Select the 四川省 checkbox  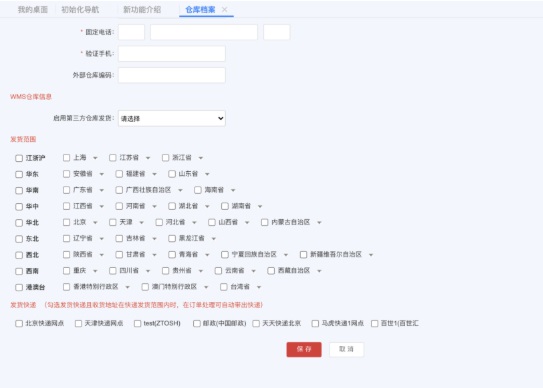coord(113,271)
